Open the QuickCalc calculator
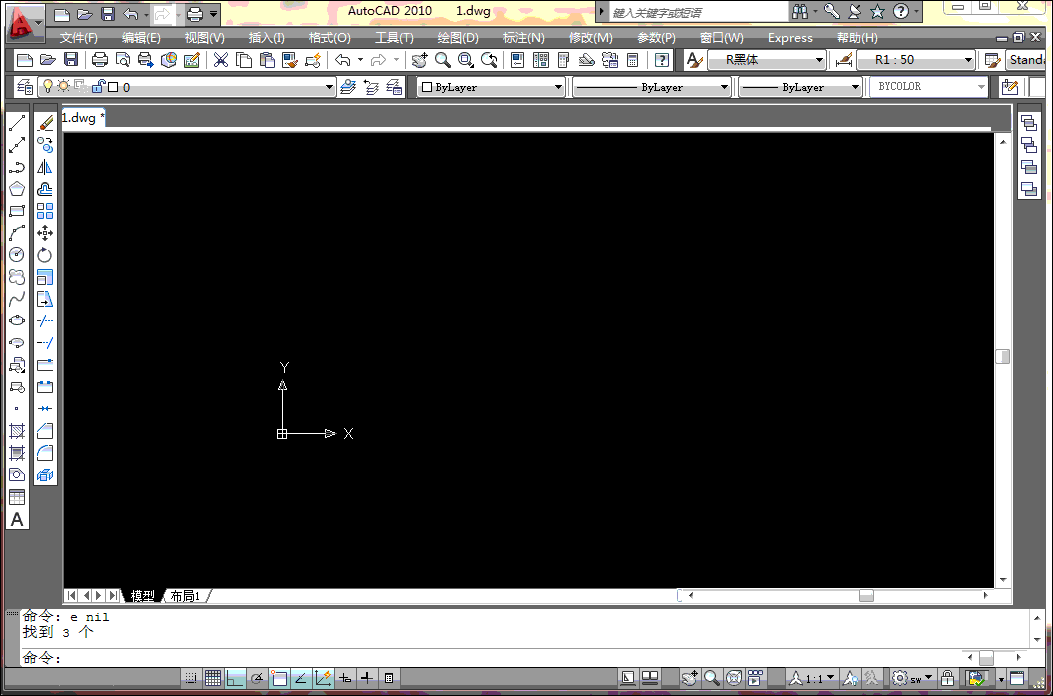 632,60
